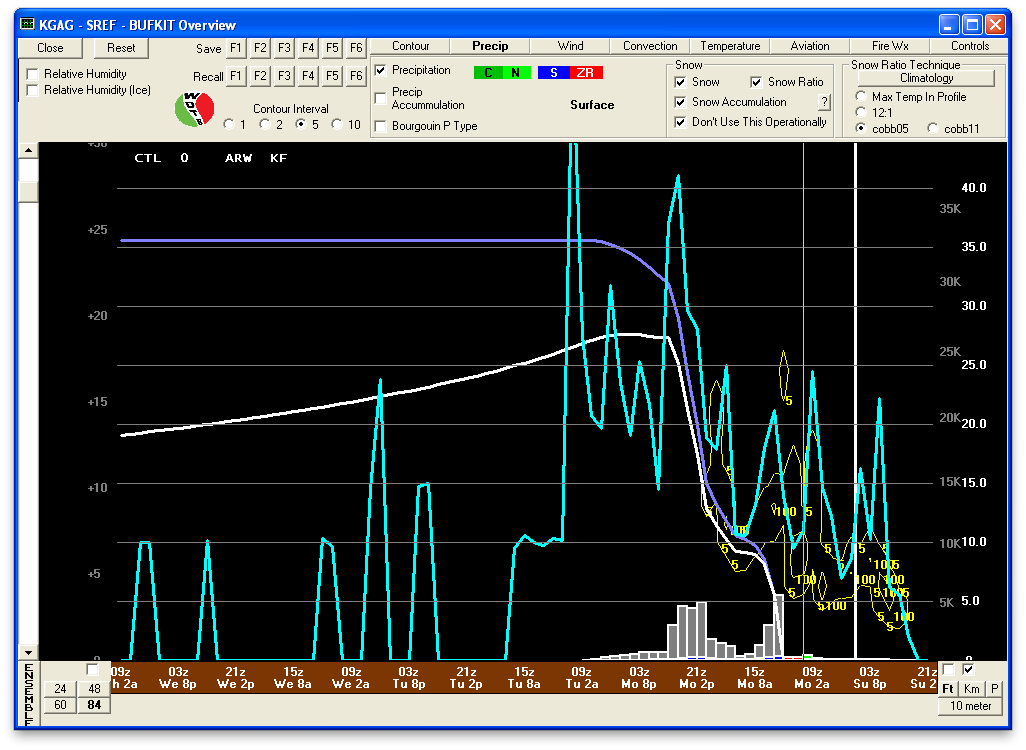Click the WDTB red-green logo icon
1026x750 pixels.
[x=194, y=109]
